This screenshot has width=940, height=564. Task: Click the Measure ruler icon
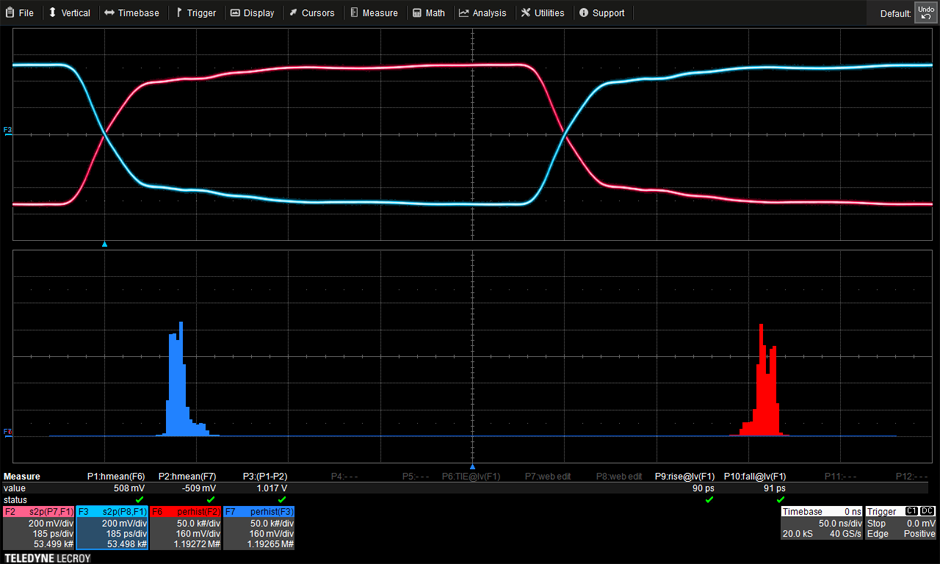pyautogui.click(x=353, y=13)
